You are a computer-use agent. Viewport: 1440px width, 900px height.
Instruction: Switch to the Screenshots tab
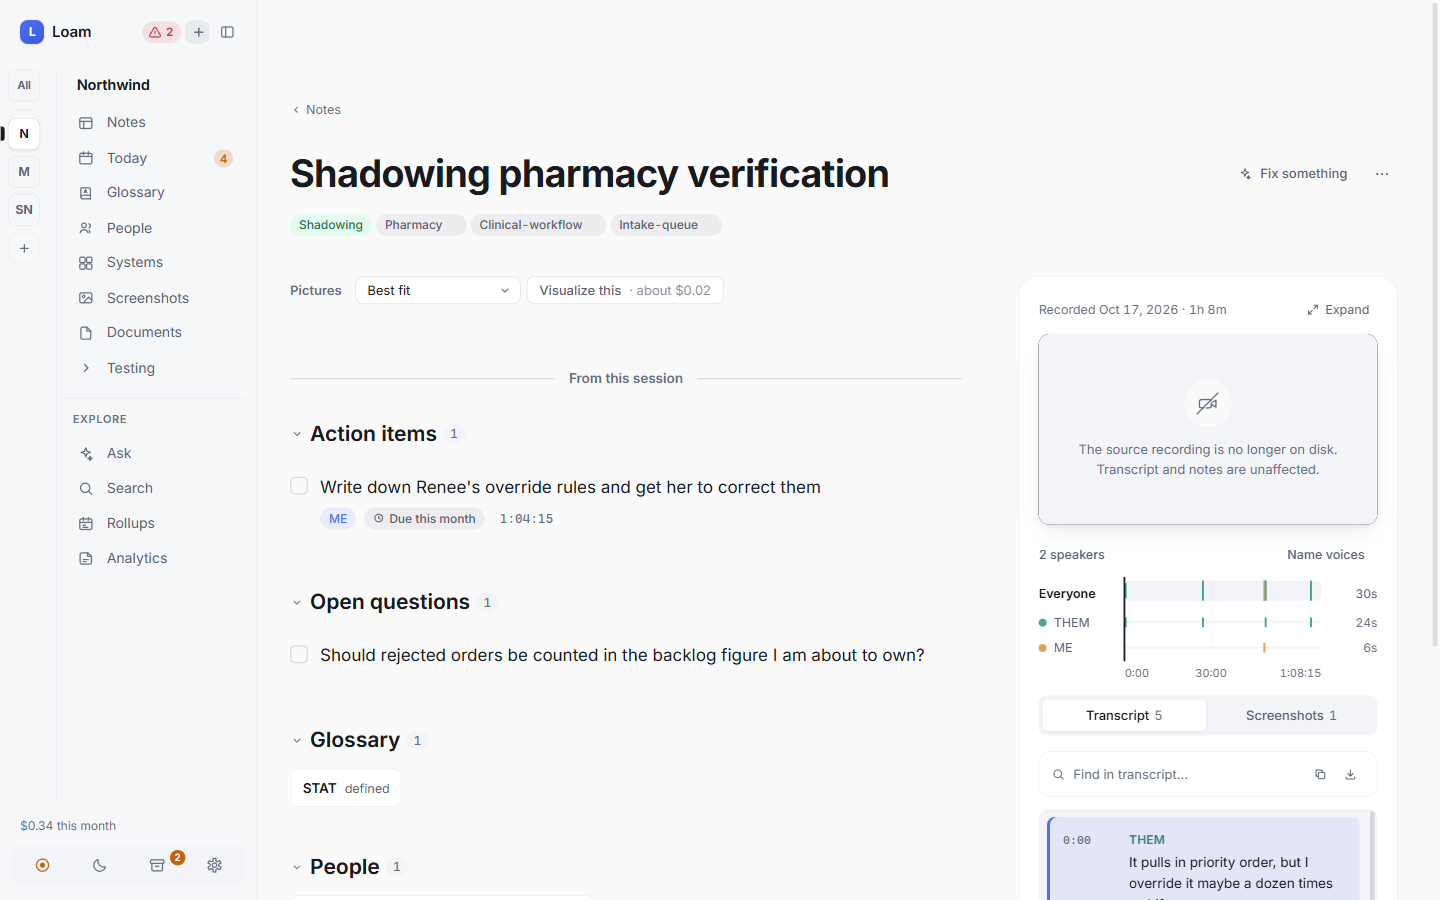click(1291, 715)
